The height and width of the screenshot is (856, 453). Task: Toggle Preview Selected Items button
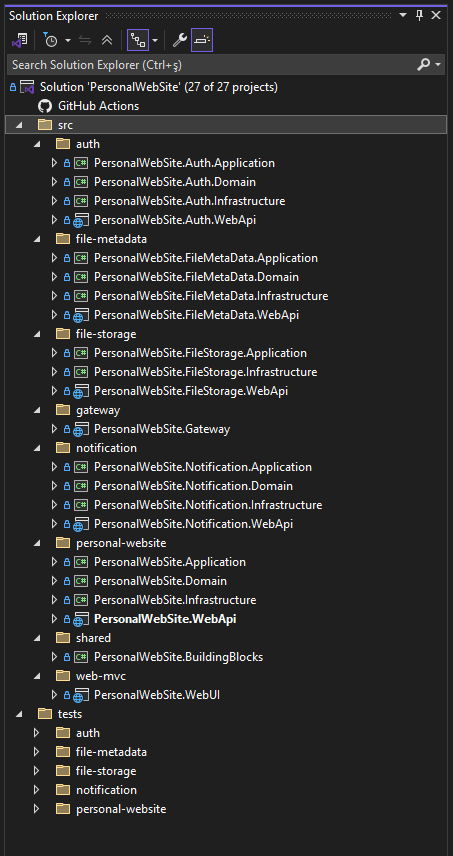202,40
